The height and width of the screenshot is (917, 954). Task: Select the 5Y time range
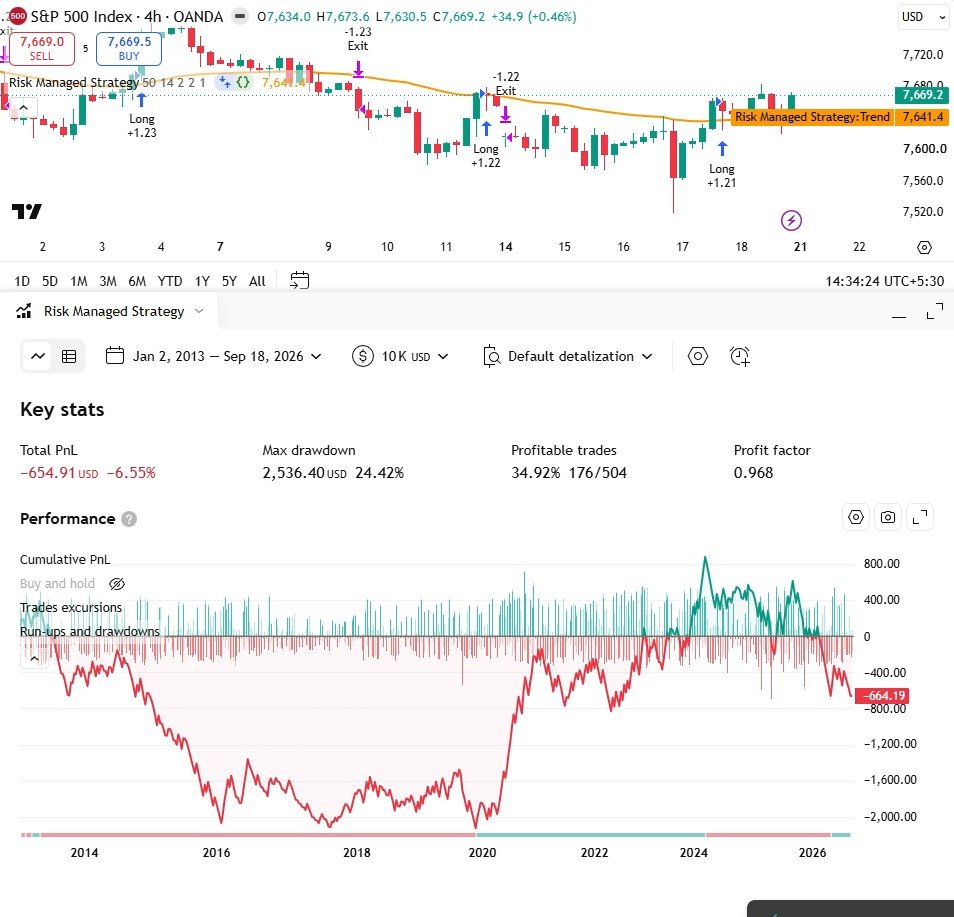coord(229,281)
